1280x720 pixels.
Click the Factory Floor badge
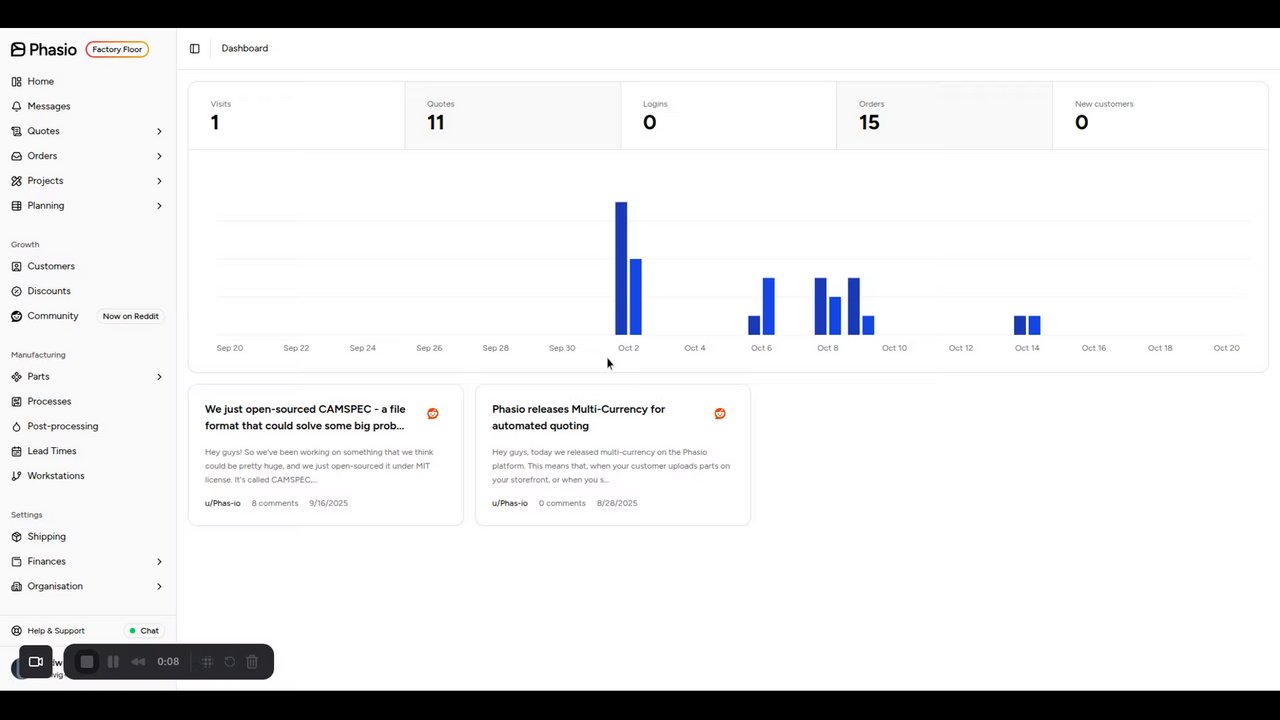117,49
